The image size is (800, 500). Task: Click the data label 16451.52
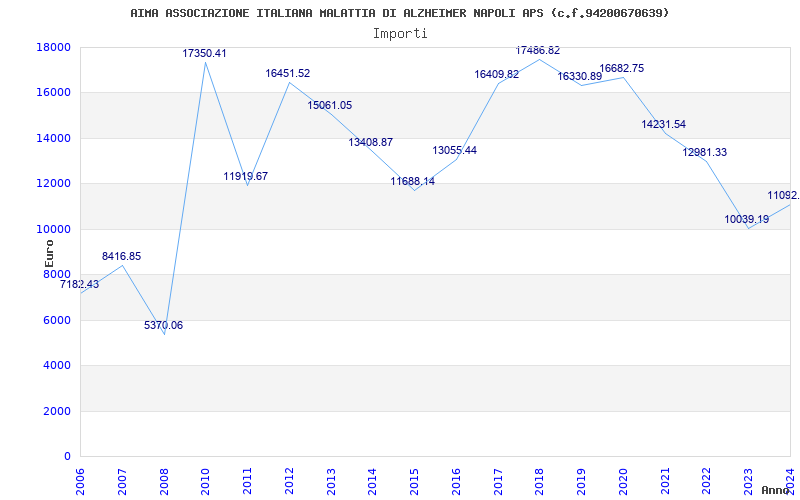[x=288, y=73]
